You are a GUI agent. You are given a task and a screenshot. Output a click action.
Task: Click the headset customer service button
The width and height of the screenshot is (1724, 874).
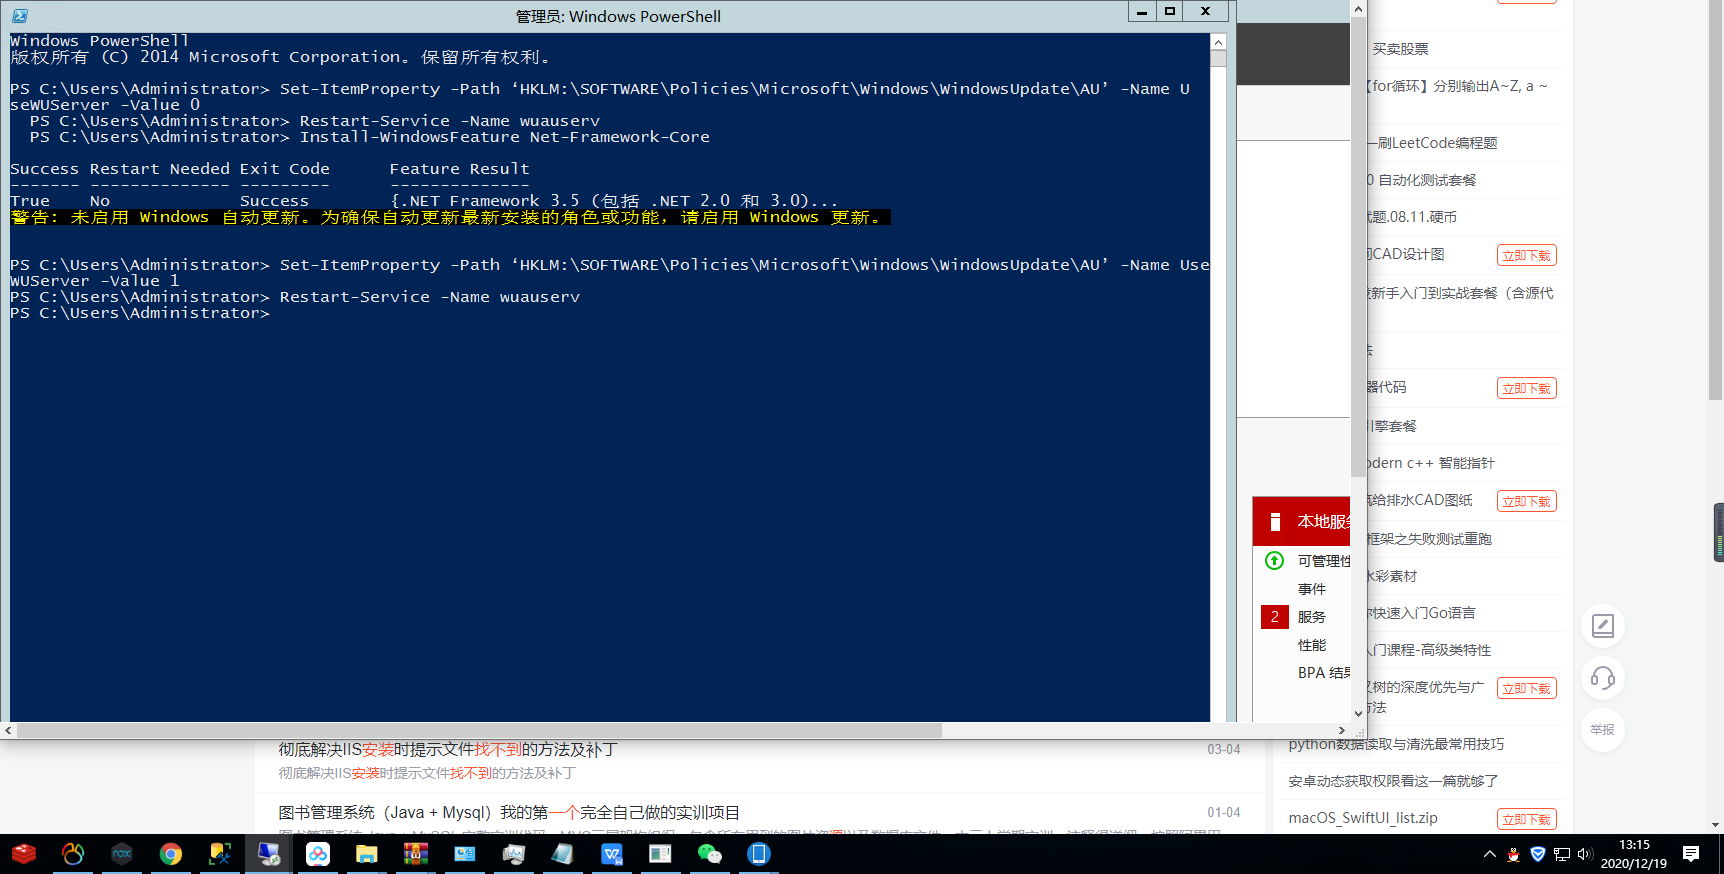coord(1603,678)
